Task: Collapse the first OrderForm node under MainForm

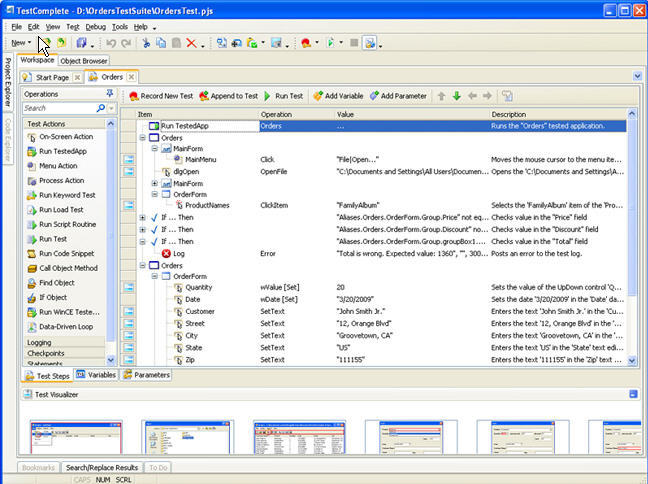Action: (155, 194)
